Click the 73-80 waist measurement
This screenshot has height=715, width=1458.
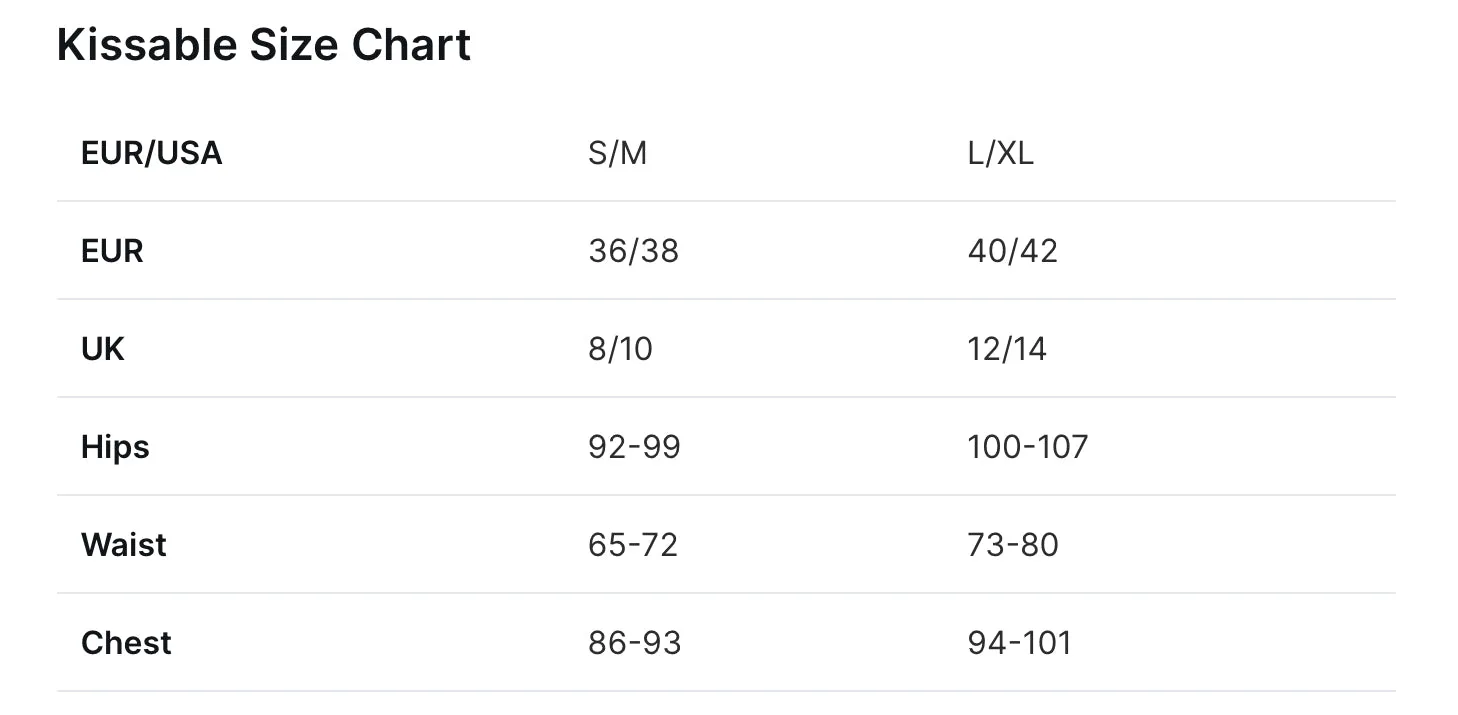point(1012,545)
